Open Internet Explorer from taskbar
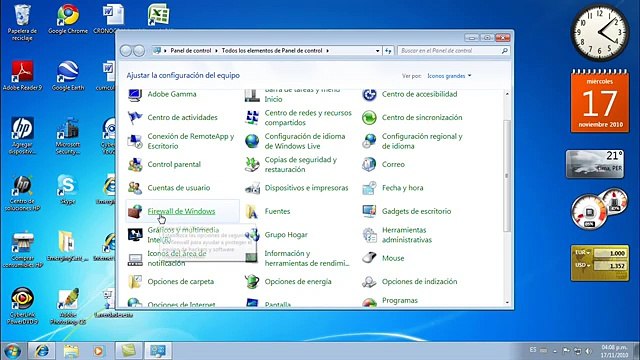Viewport: 640px width, 360px height. [x=42, y=351]
